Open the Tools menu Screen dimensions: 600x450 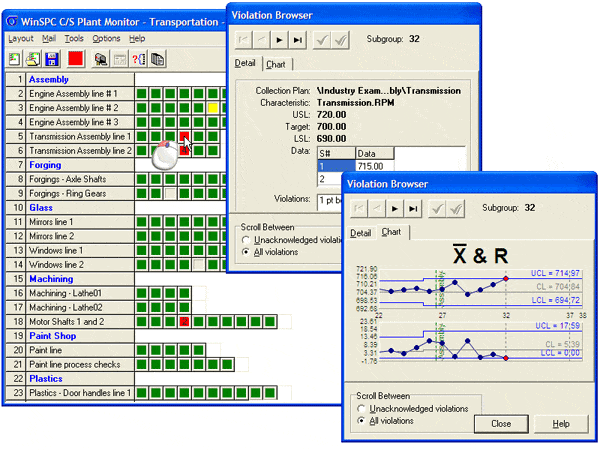pyautogui.click(x=74, y=38)
